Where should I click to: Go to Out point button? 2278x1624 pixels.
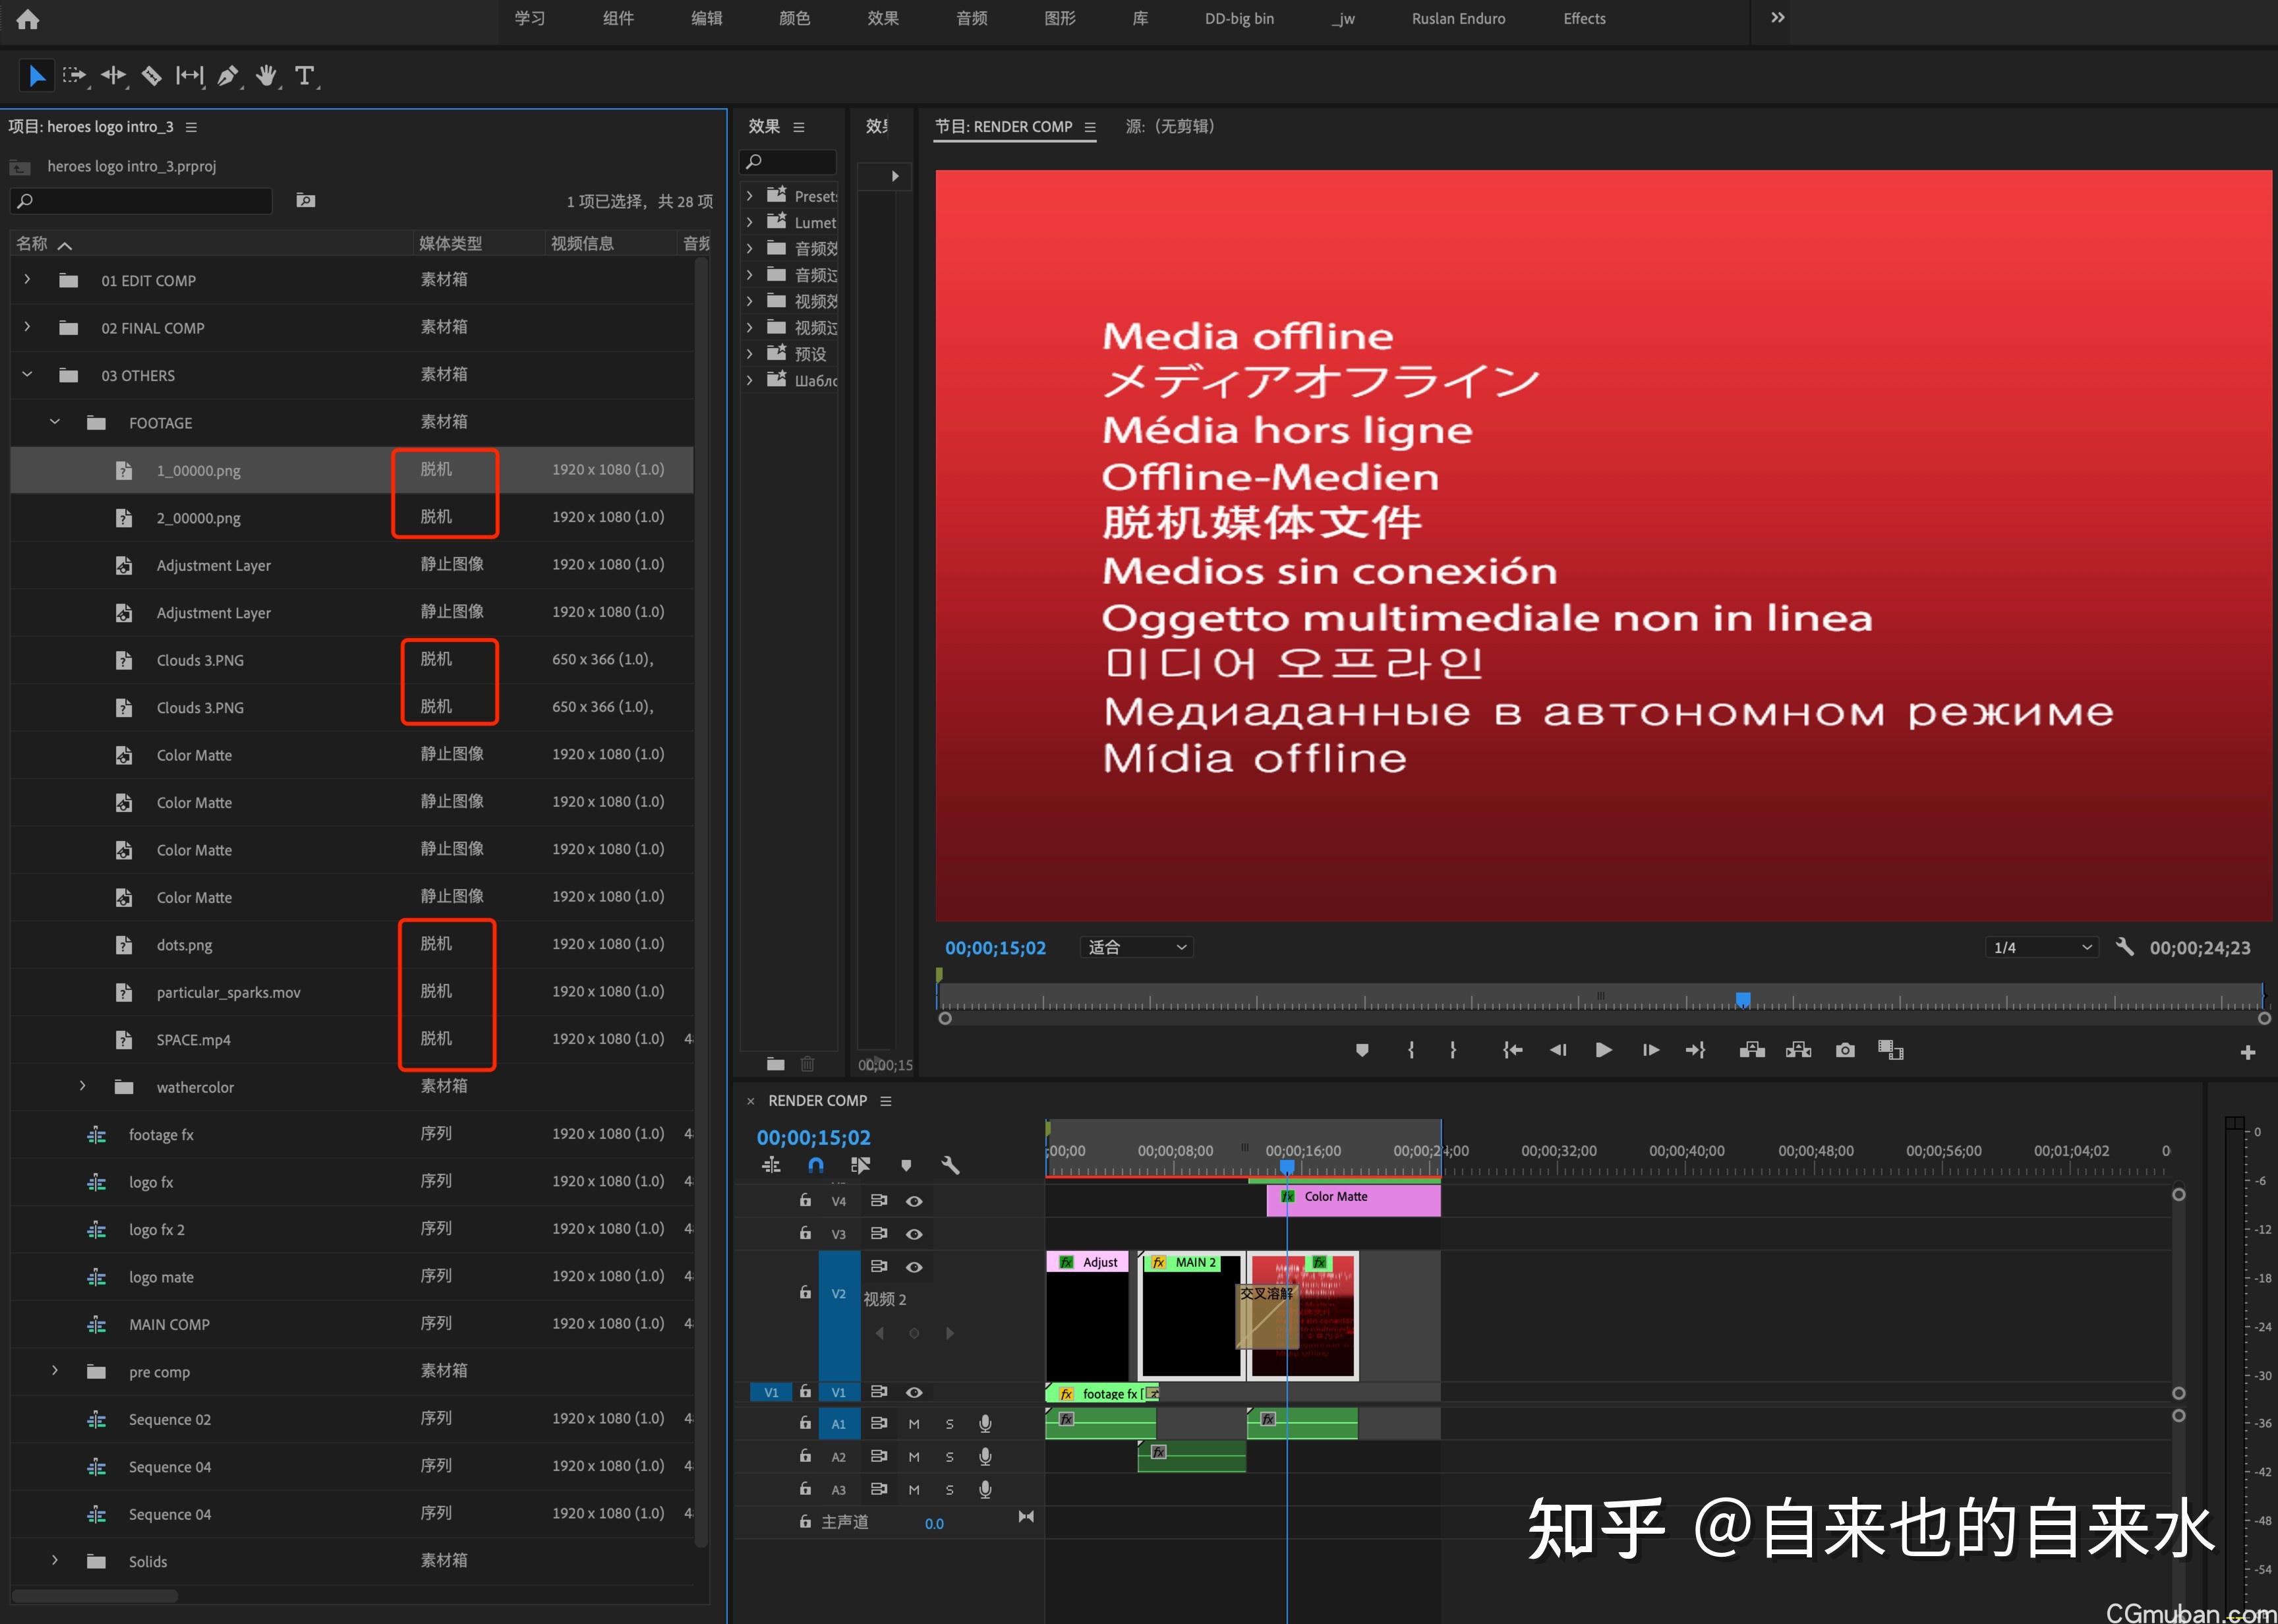1696,1050
